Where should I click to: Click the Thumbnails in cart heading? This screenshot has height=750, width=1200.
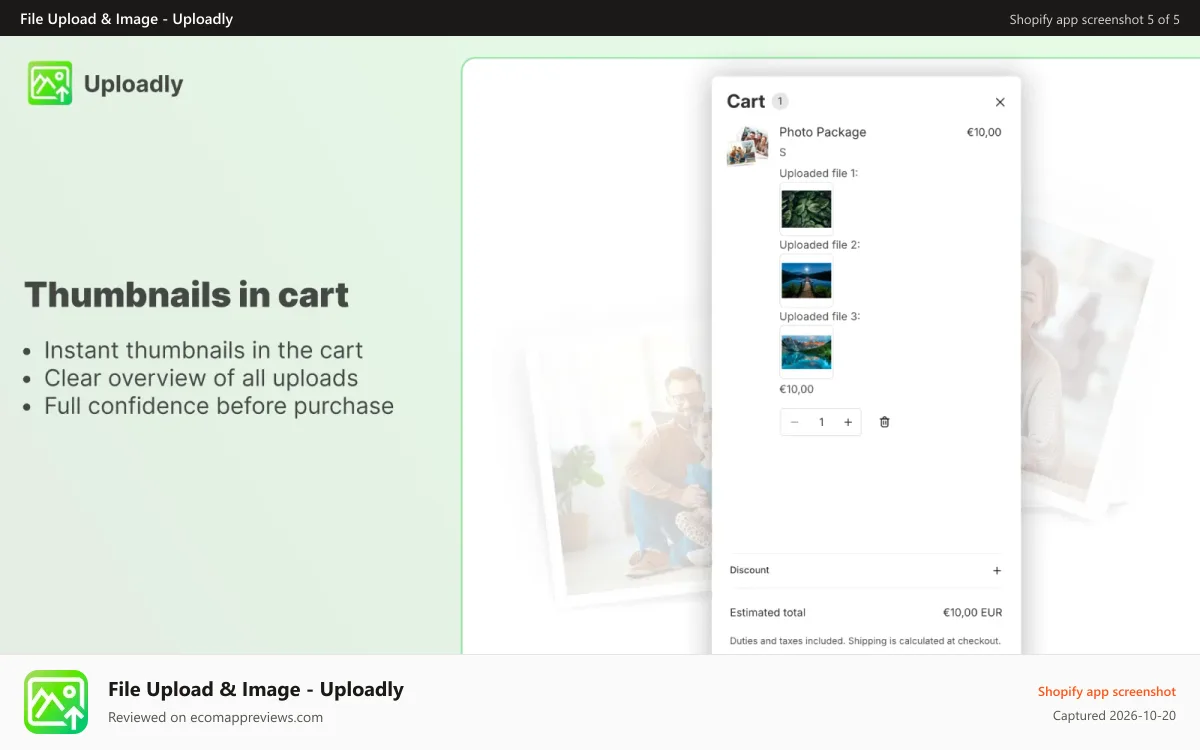187,295
